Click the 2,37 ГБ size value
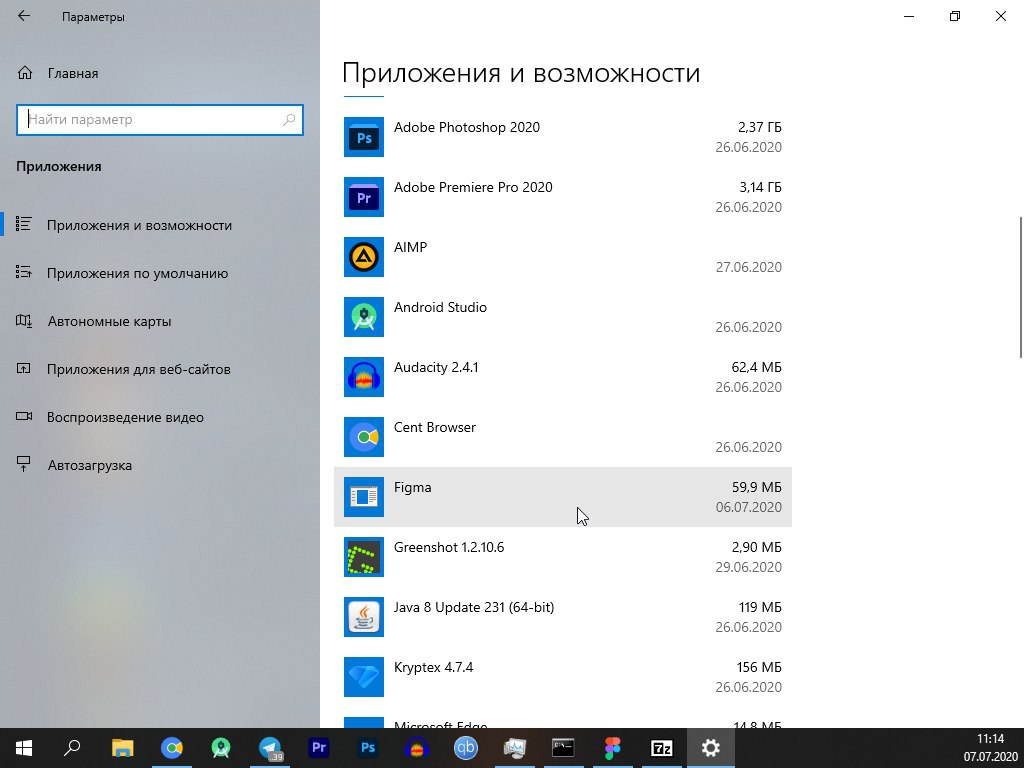Image resolution: width=1024 pixels, height=768 pixels. point(760,127)
